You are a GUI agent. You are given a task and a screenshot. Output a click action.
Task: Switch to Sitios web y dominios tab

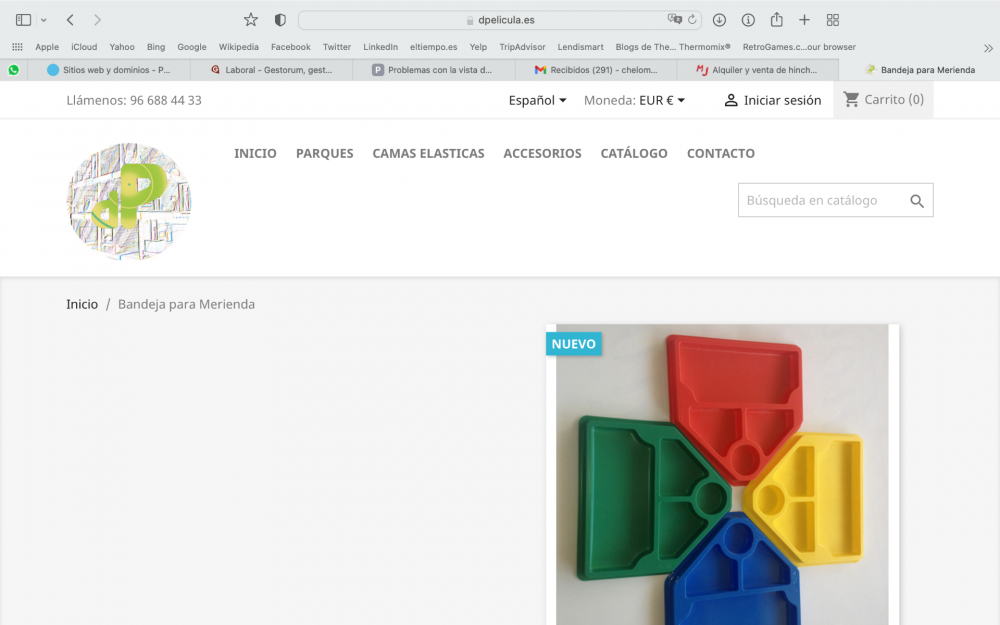(109, 70)
